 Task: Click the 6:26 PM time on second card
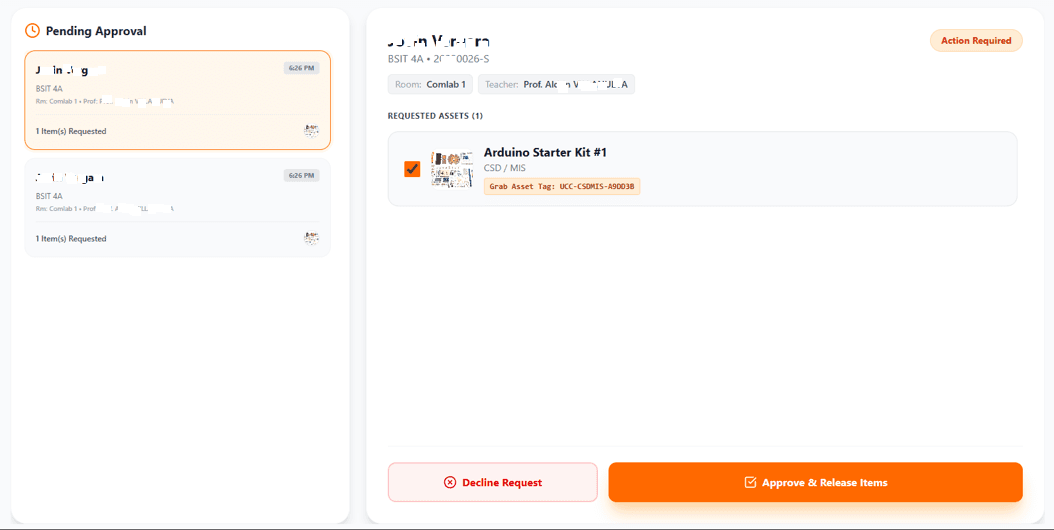tap(301, 176)
